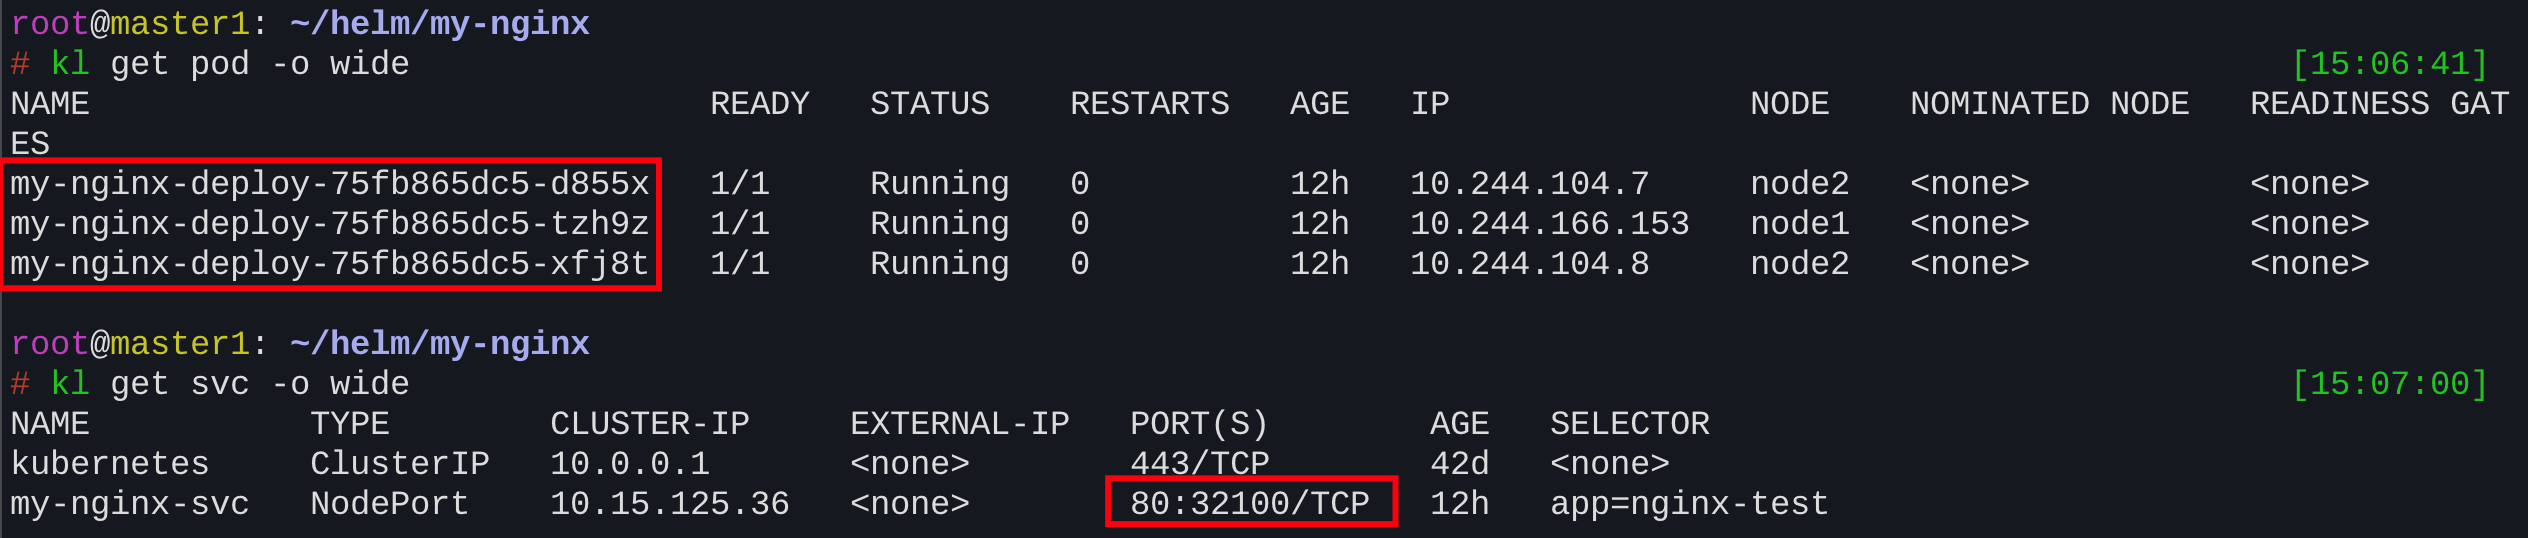Click the my-nginx-svc service name
Screen dimensions: 2528x538
(130, 503)
